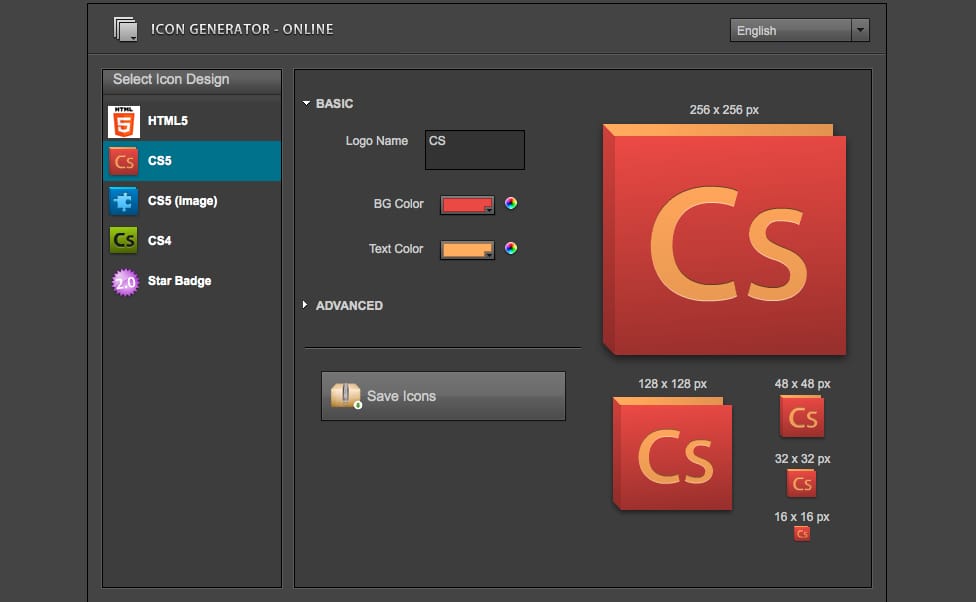Click the BASIC section heading text
This screenshot has height=602, width=976.
click(x=334, y=103)
